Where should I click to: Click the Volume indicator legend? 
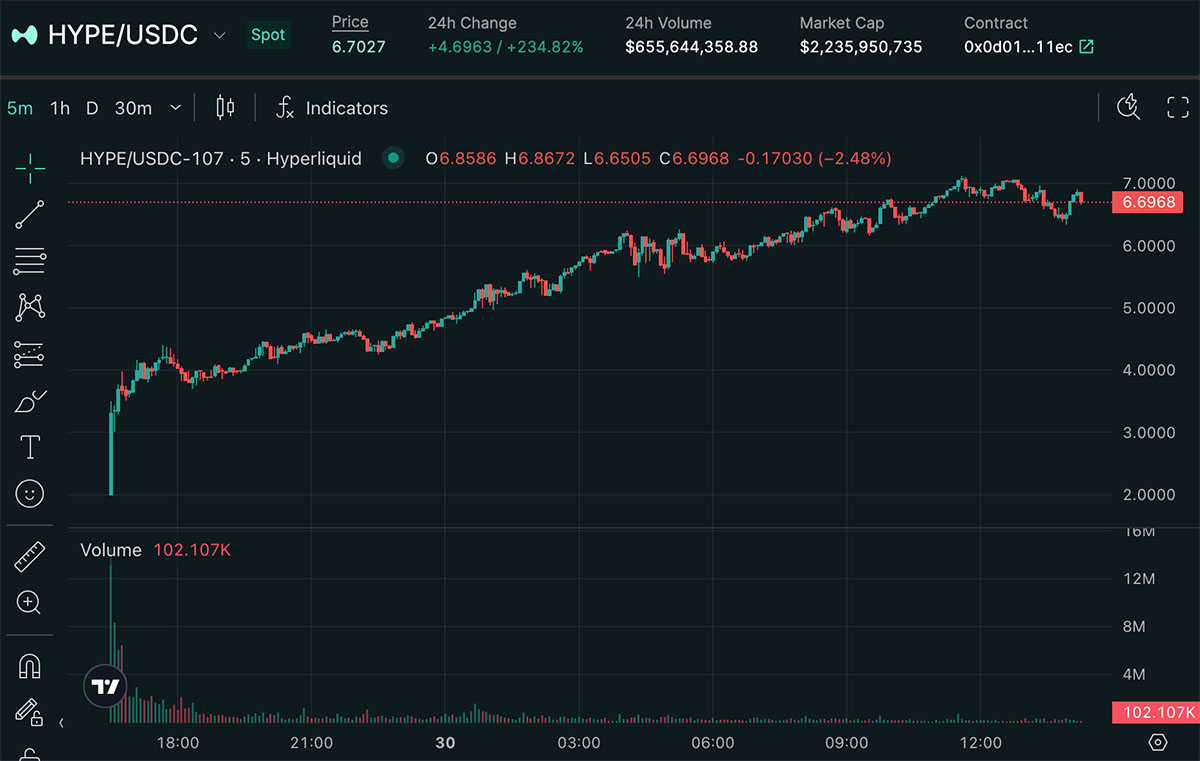(x=111, y=550)
